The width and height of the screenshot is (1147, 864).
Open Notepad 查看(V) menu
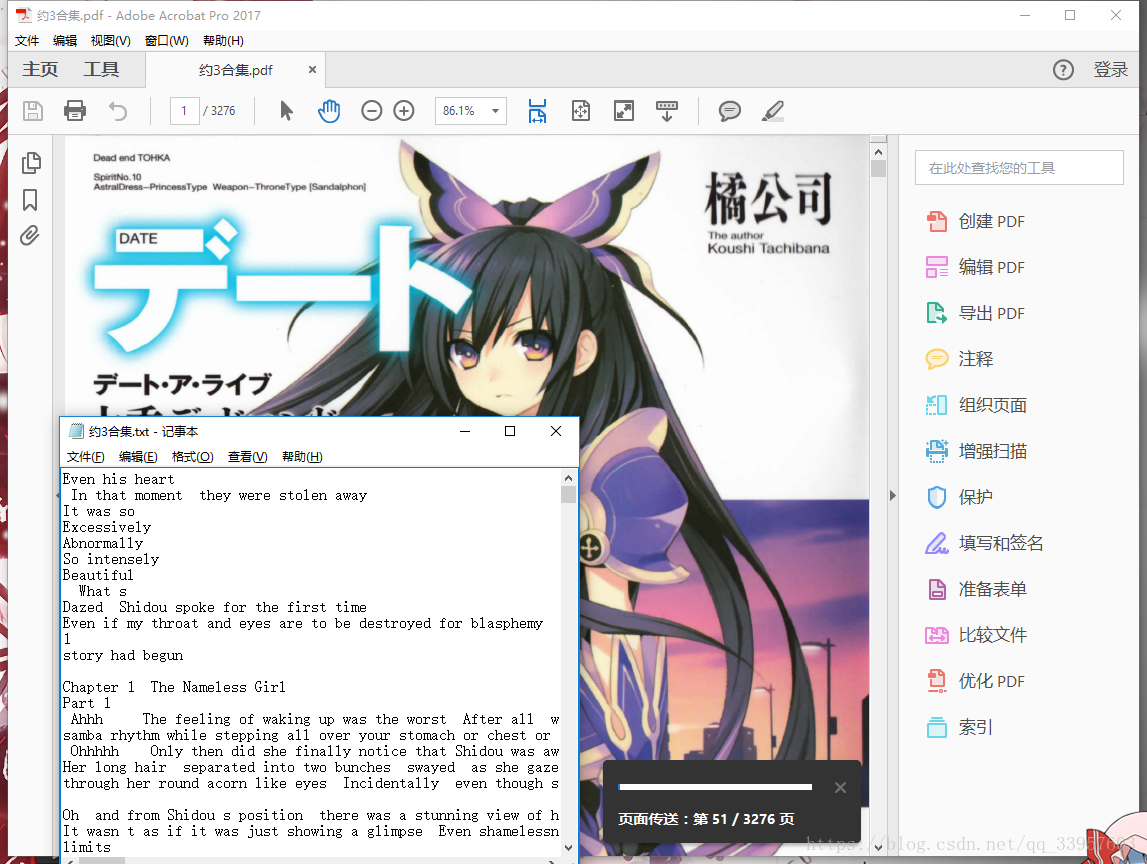click(x=247, y=457)
